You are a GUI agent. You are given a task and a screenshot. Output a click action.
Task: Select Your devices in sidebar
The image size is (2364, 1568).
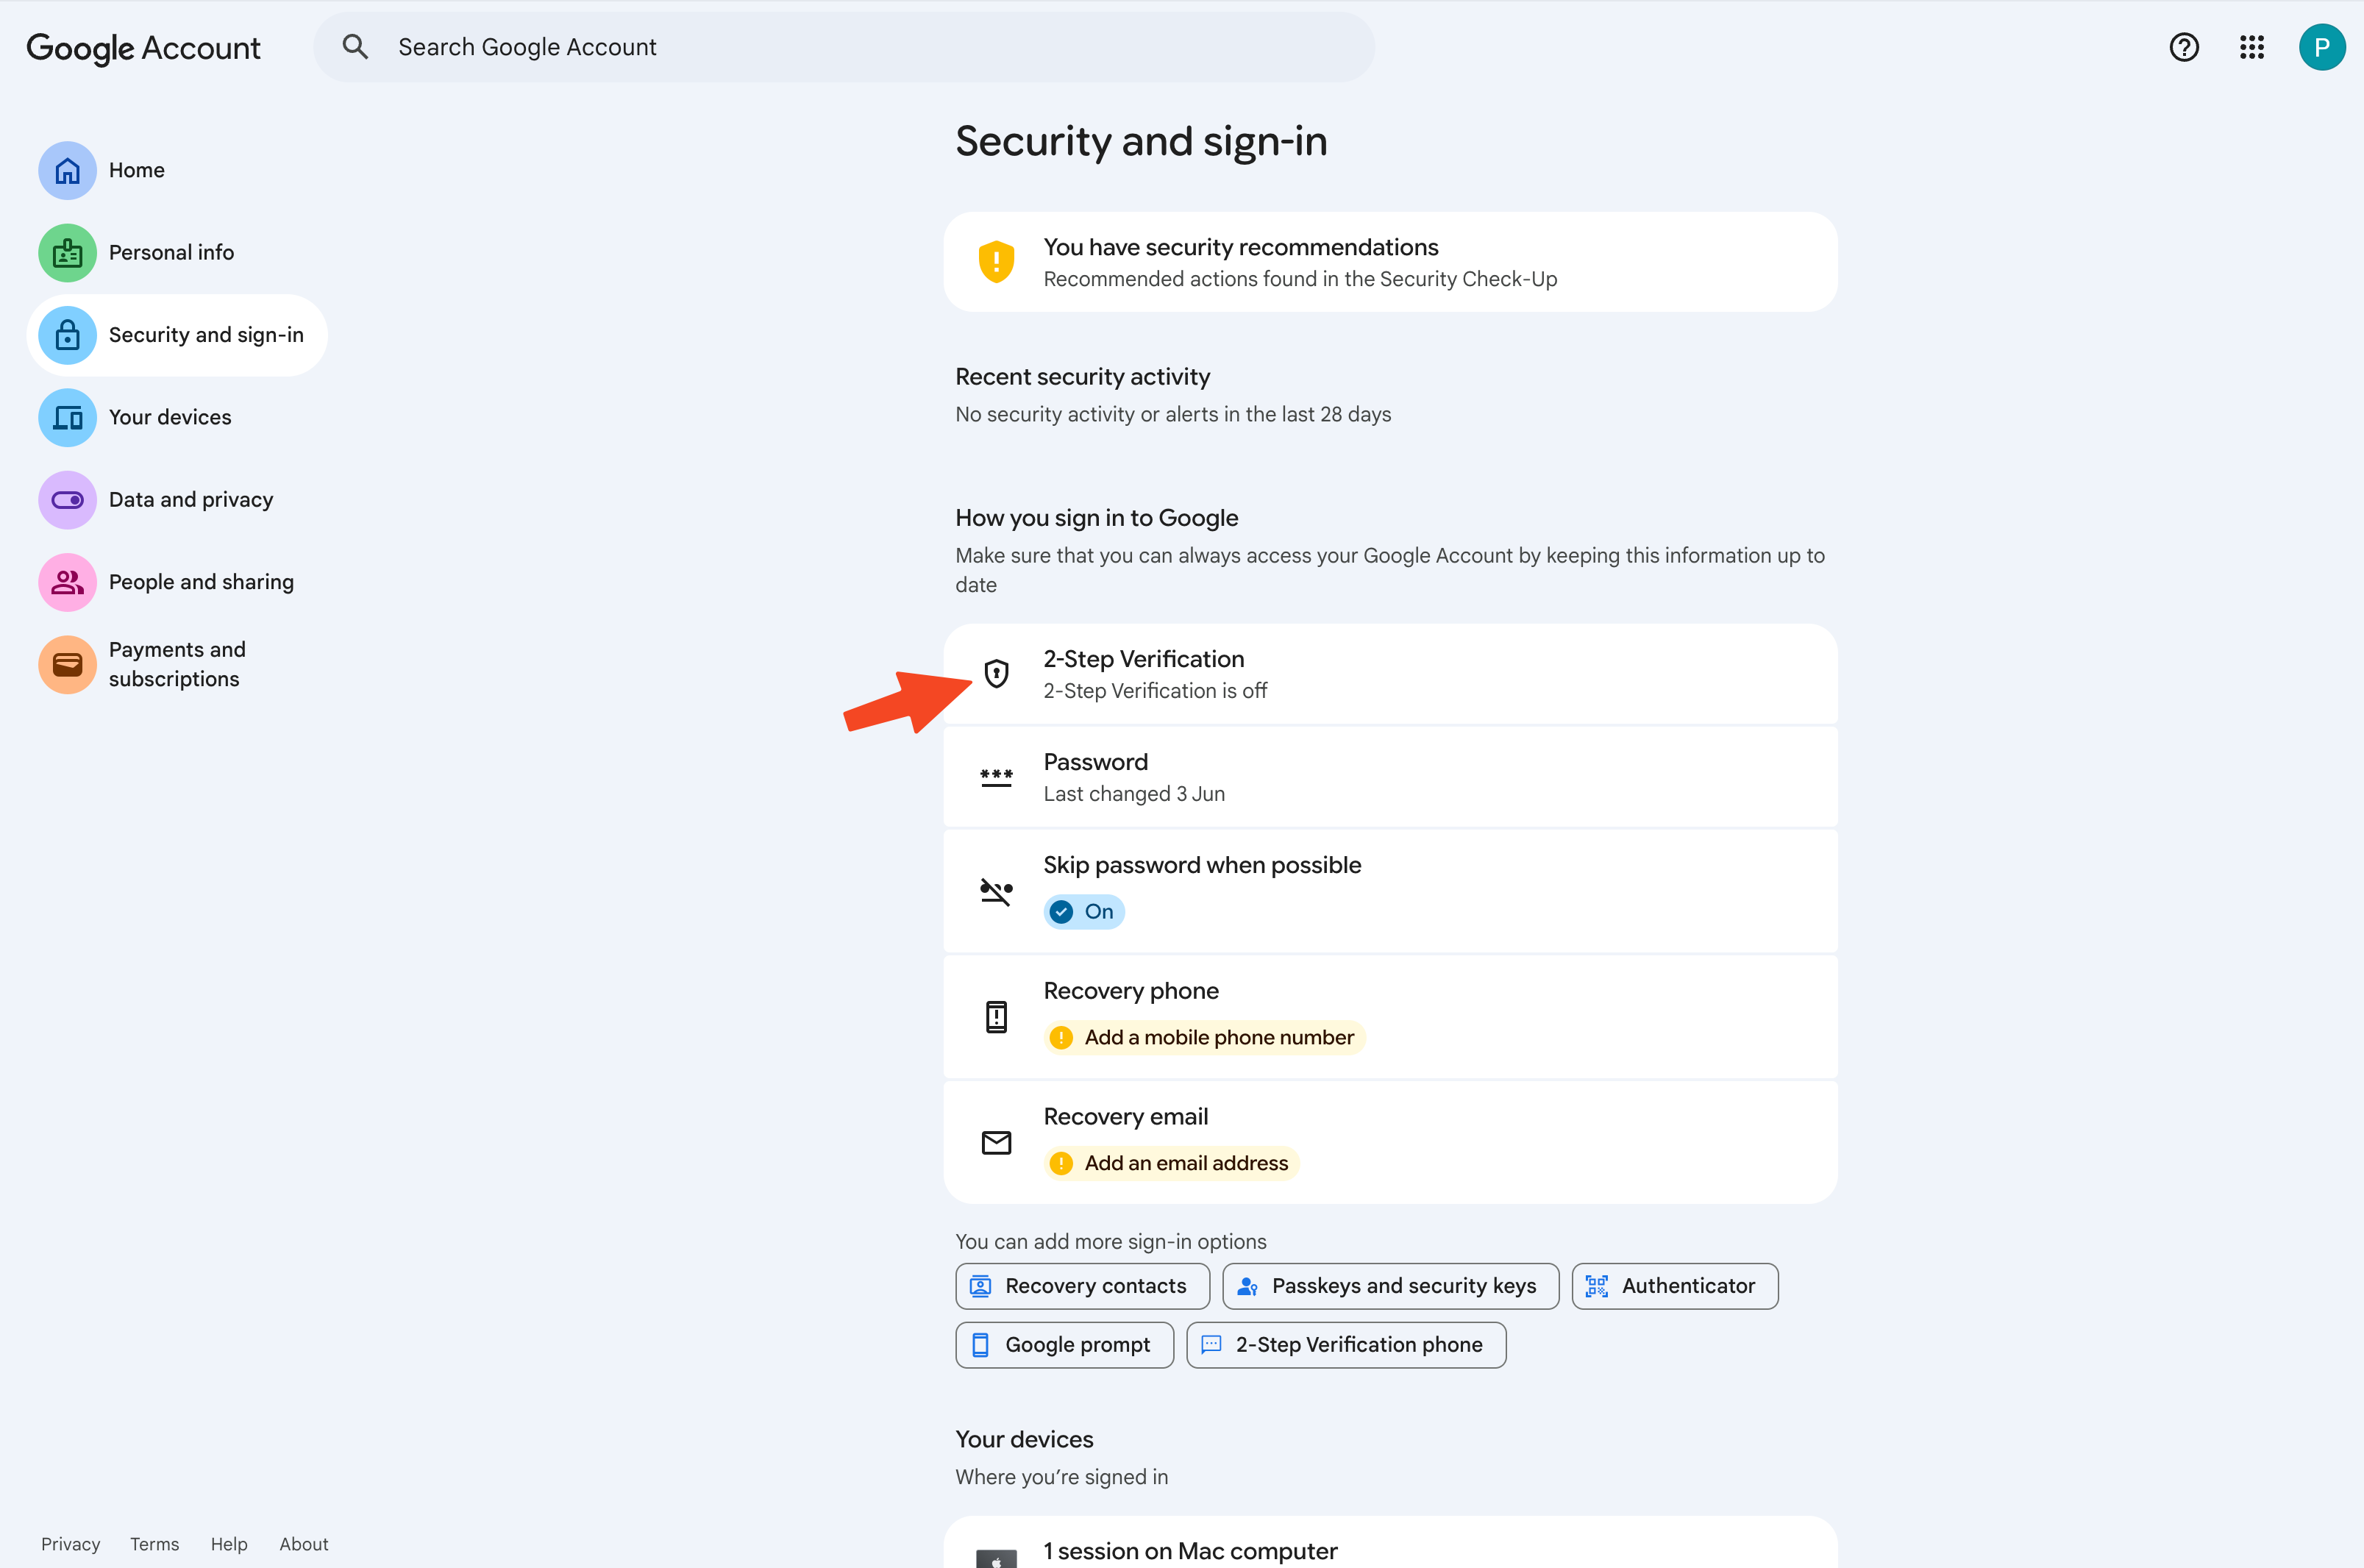(169, 417)
